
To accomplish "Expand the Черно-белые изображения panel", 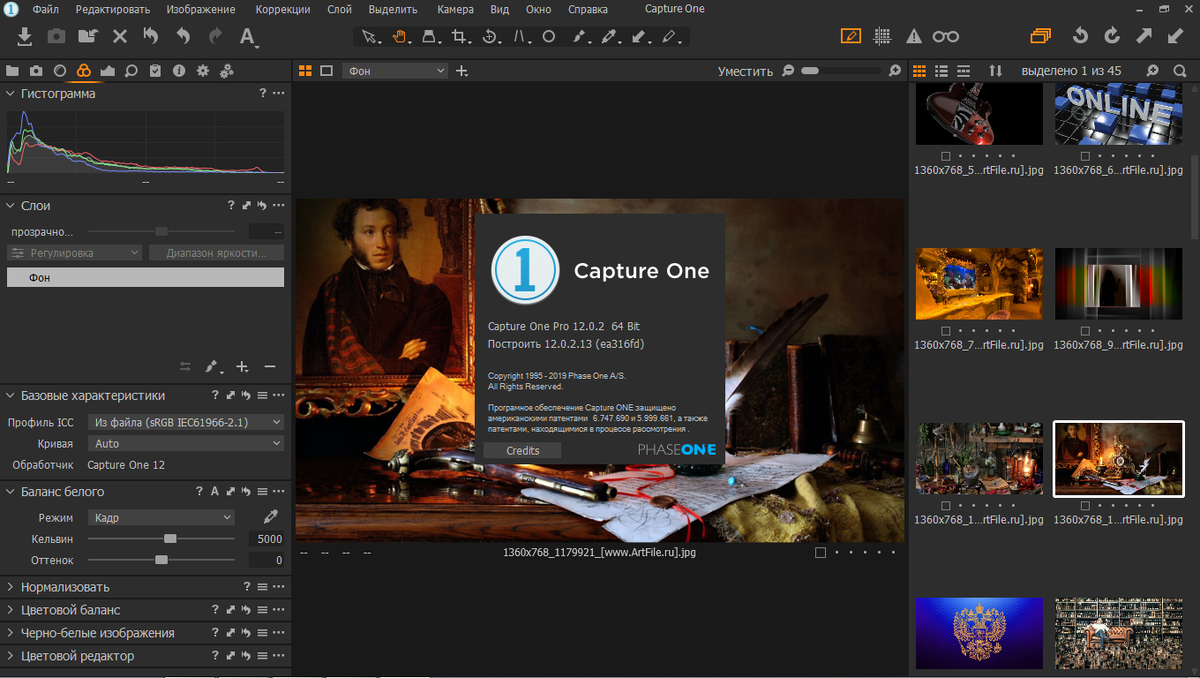I will click(x=11, y=633).
